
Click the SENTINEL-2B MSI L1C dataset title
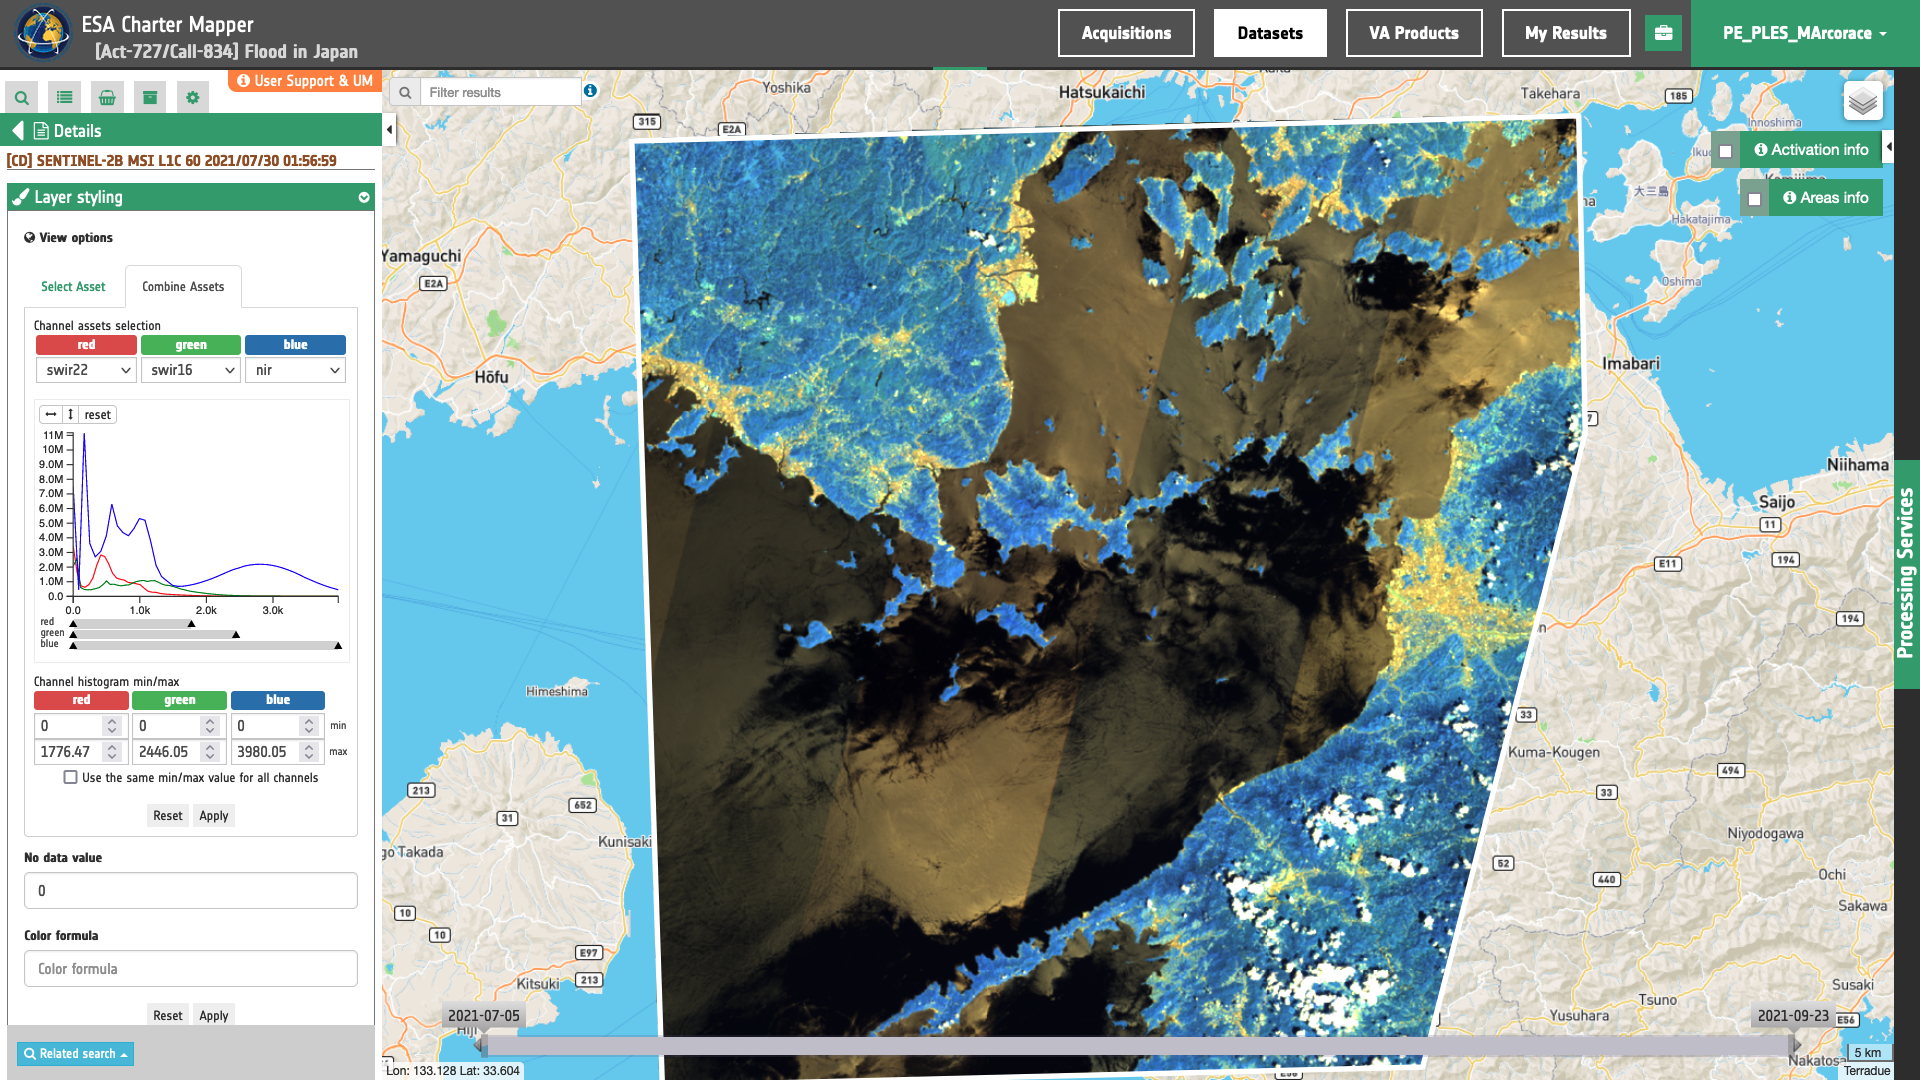click(x=172, y=161)
